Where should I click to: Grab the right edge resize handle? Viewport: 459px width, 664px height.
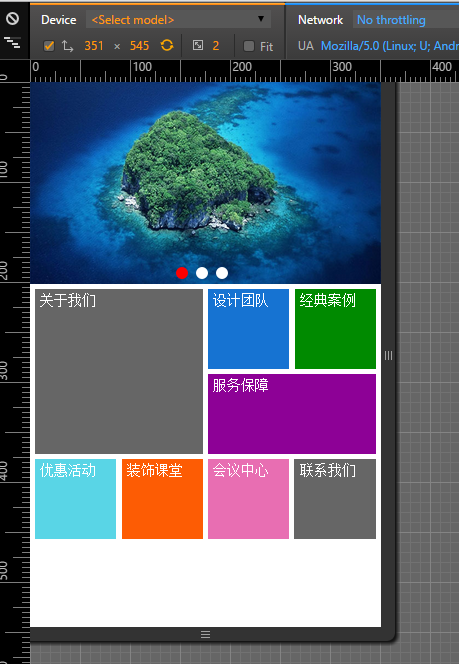388,355
